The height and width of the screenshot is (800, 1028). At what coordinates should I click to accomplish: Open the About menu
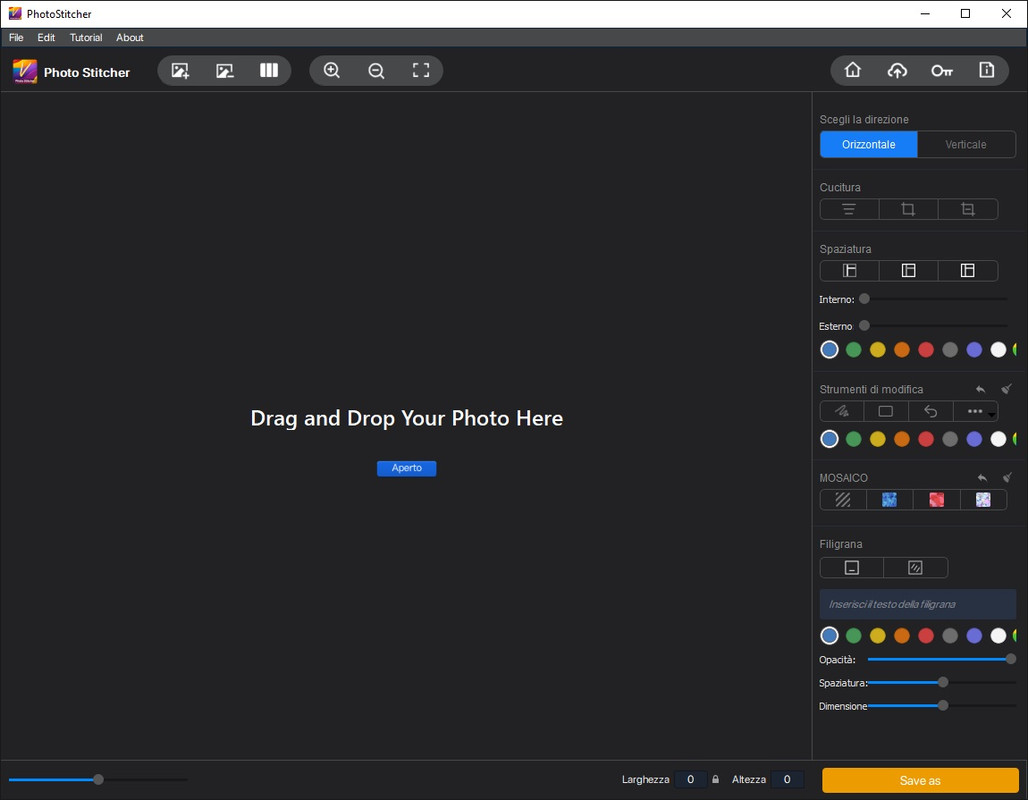[x=130, y=37]
